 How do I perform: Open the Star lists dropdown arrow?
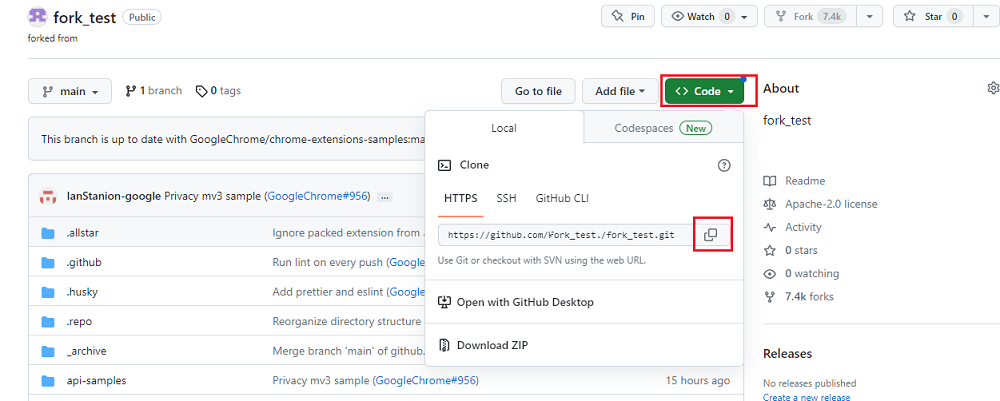(984, 17)
